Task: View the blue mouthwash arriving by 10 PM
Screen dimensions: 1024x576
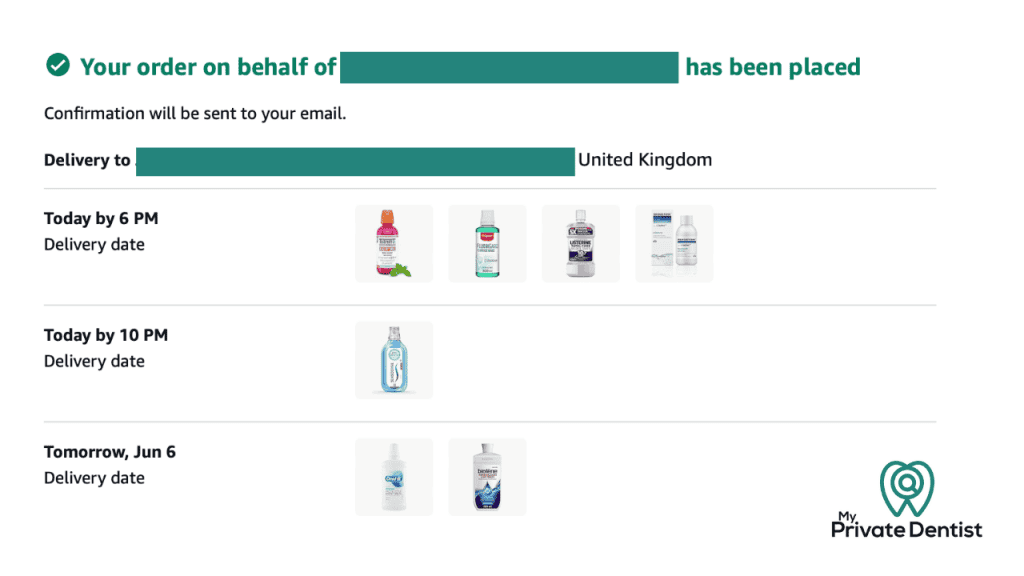Action: click(394, 360)
